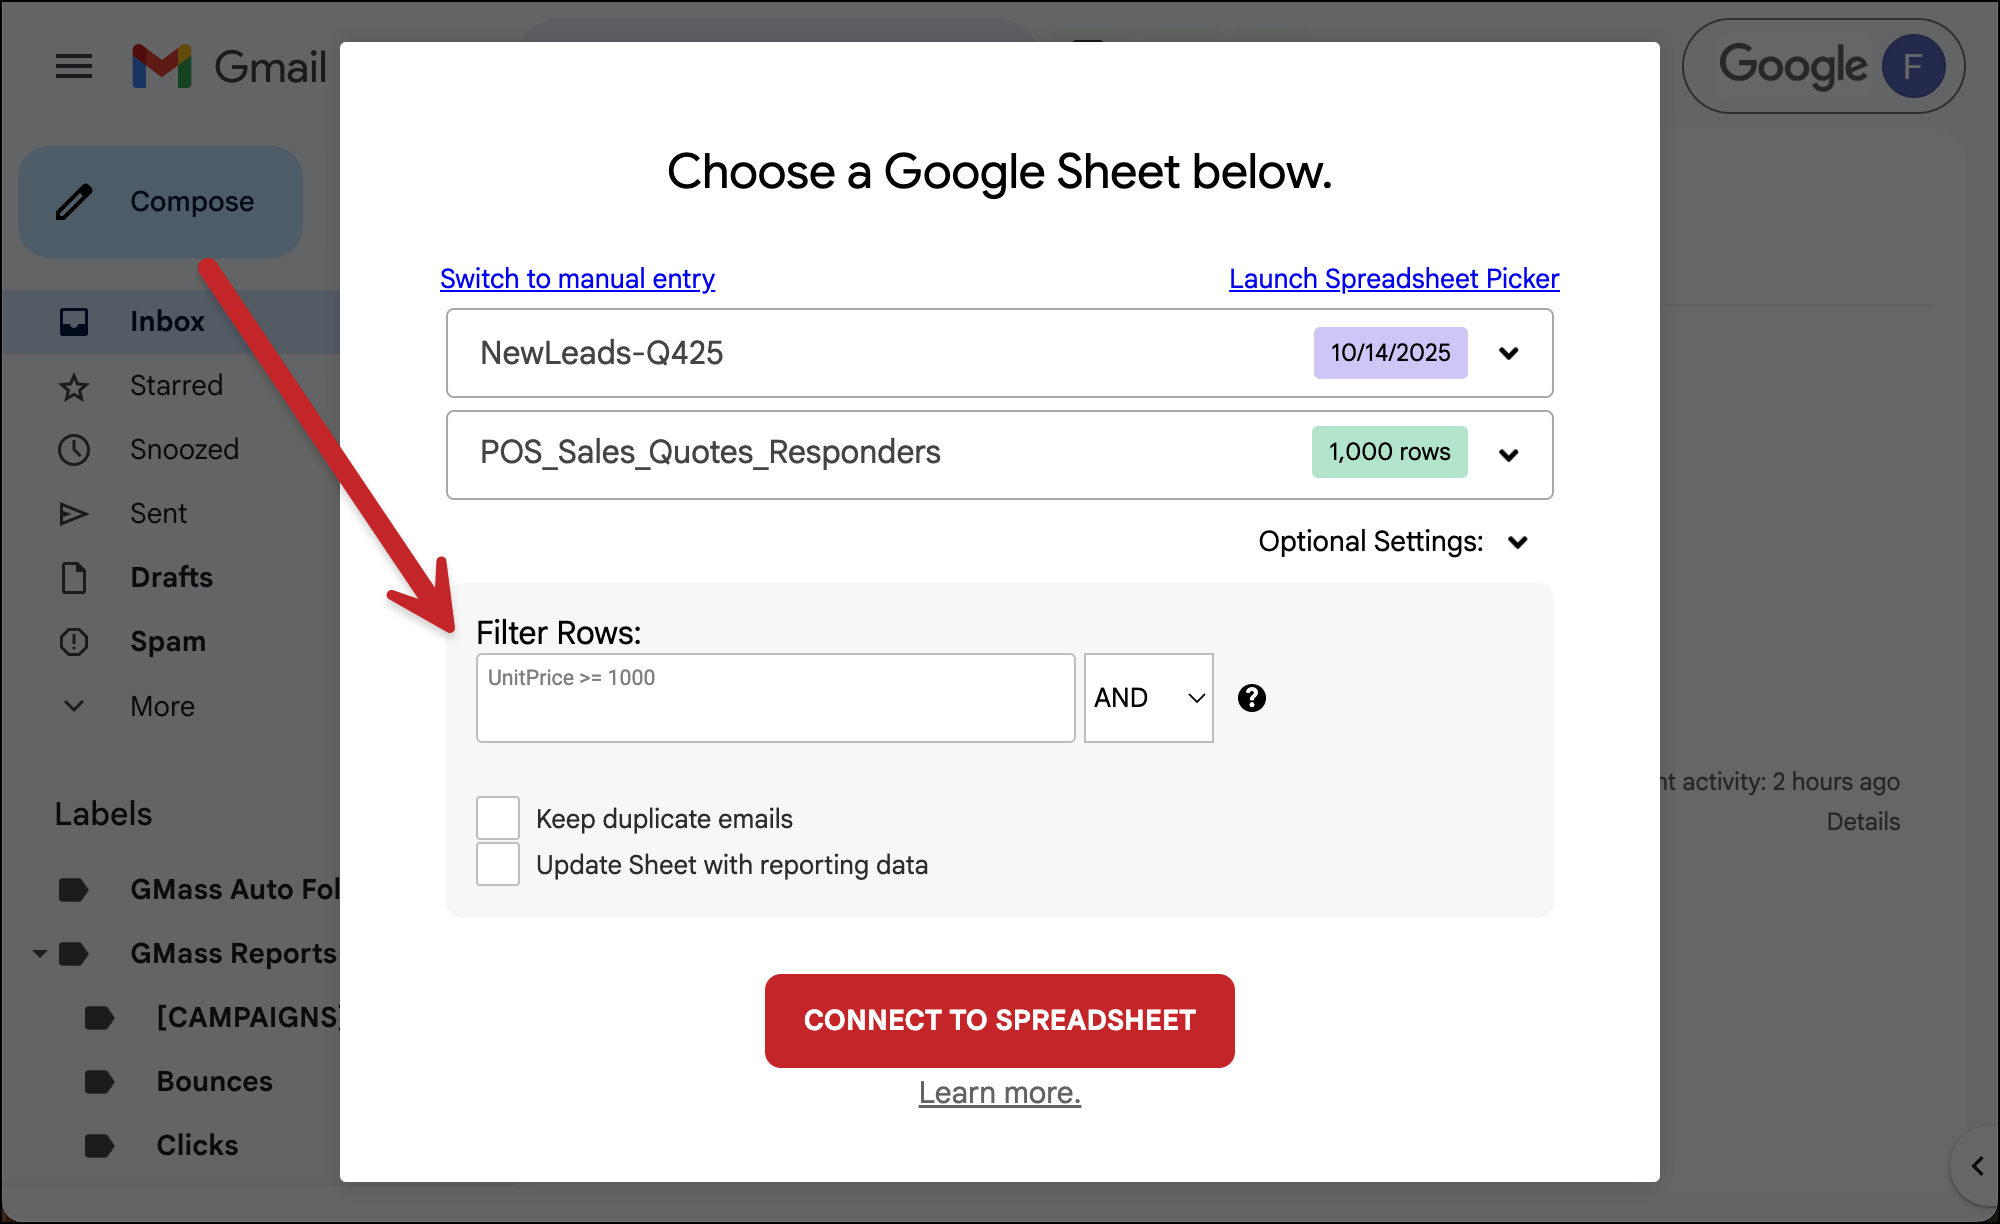Click the hamburger main menu icon
The width and height of the screenshot is (2000, 1224).
point(74,67)
